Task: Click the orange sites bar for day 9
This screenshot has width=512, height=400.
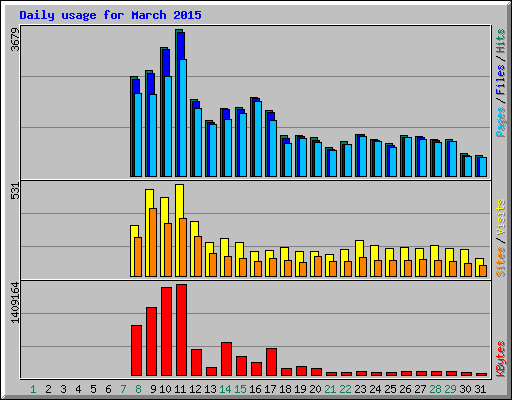Action: click(153, 242)
